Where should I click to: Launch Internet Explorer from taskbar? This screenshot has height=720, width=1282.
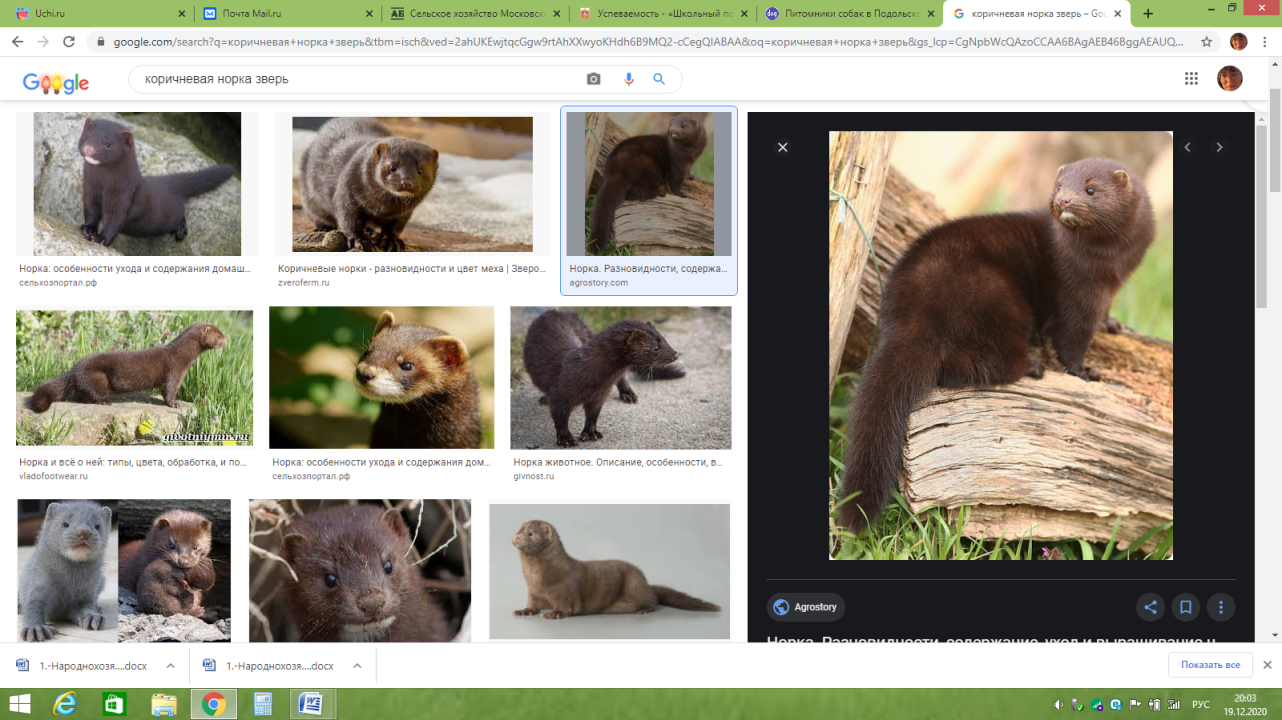click(x=66, y=704)
